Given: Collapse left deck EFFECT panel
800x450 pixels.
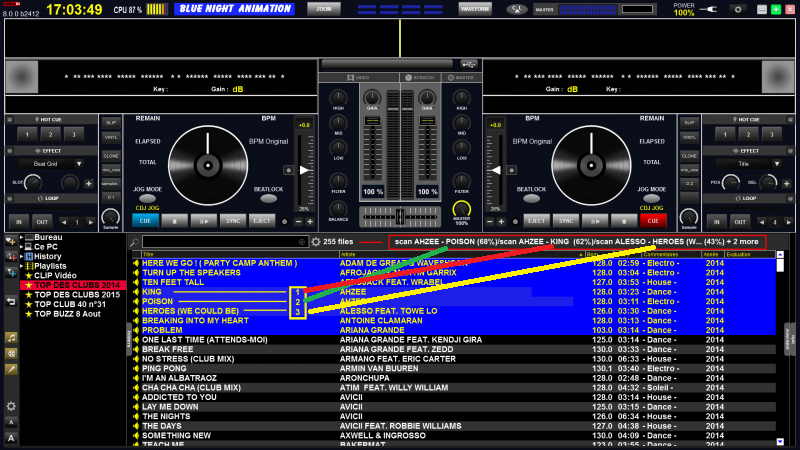Looking at the screenshot, I should (10, 151).
